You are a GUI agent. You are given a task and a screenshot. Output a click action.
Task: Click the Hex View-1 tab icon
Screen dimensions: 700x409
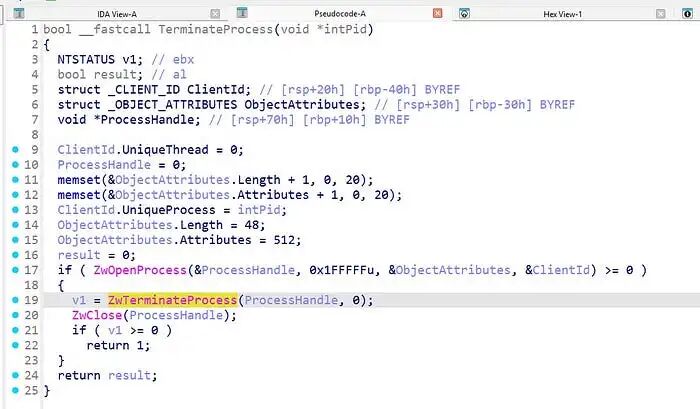[464, 13]
